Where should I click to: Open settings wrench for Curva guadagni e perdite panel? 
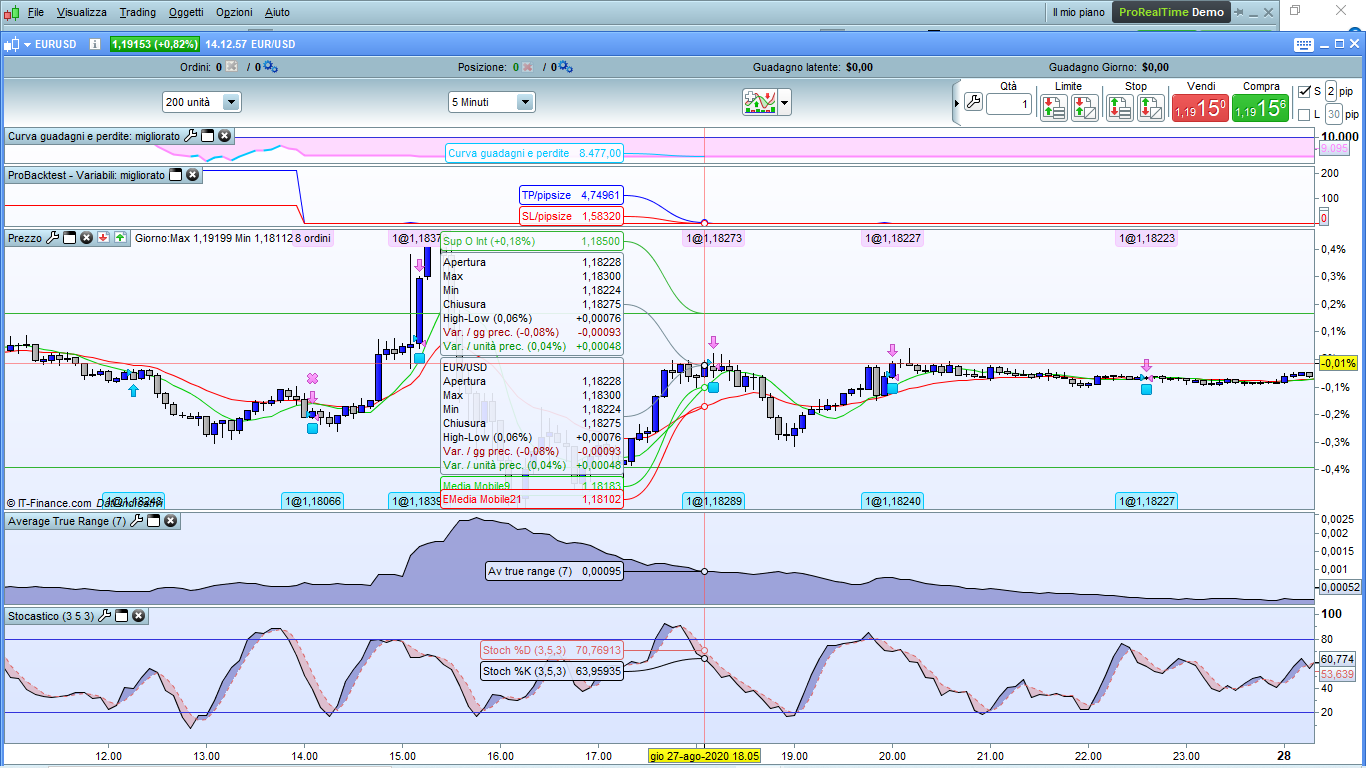pyautogui.click(x=191, y=136)
